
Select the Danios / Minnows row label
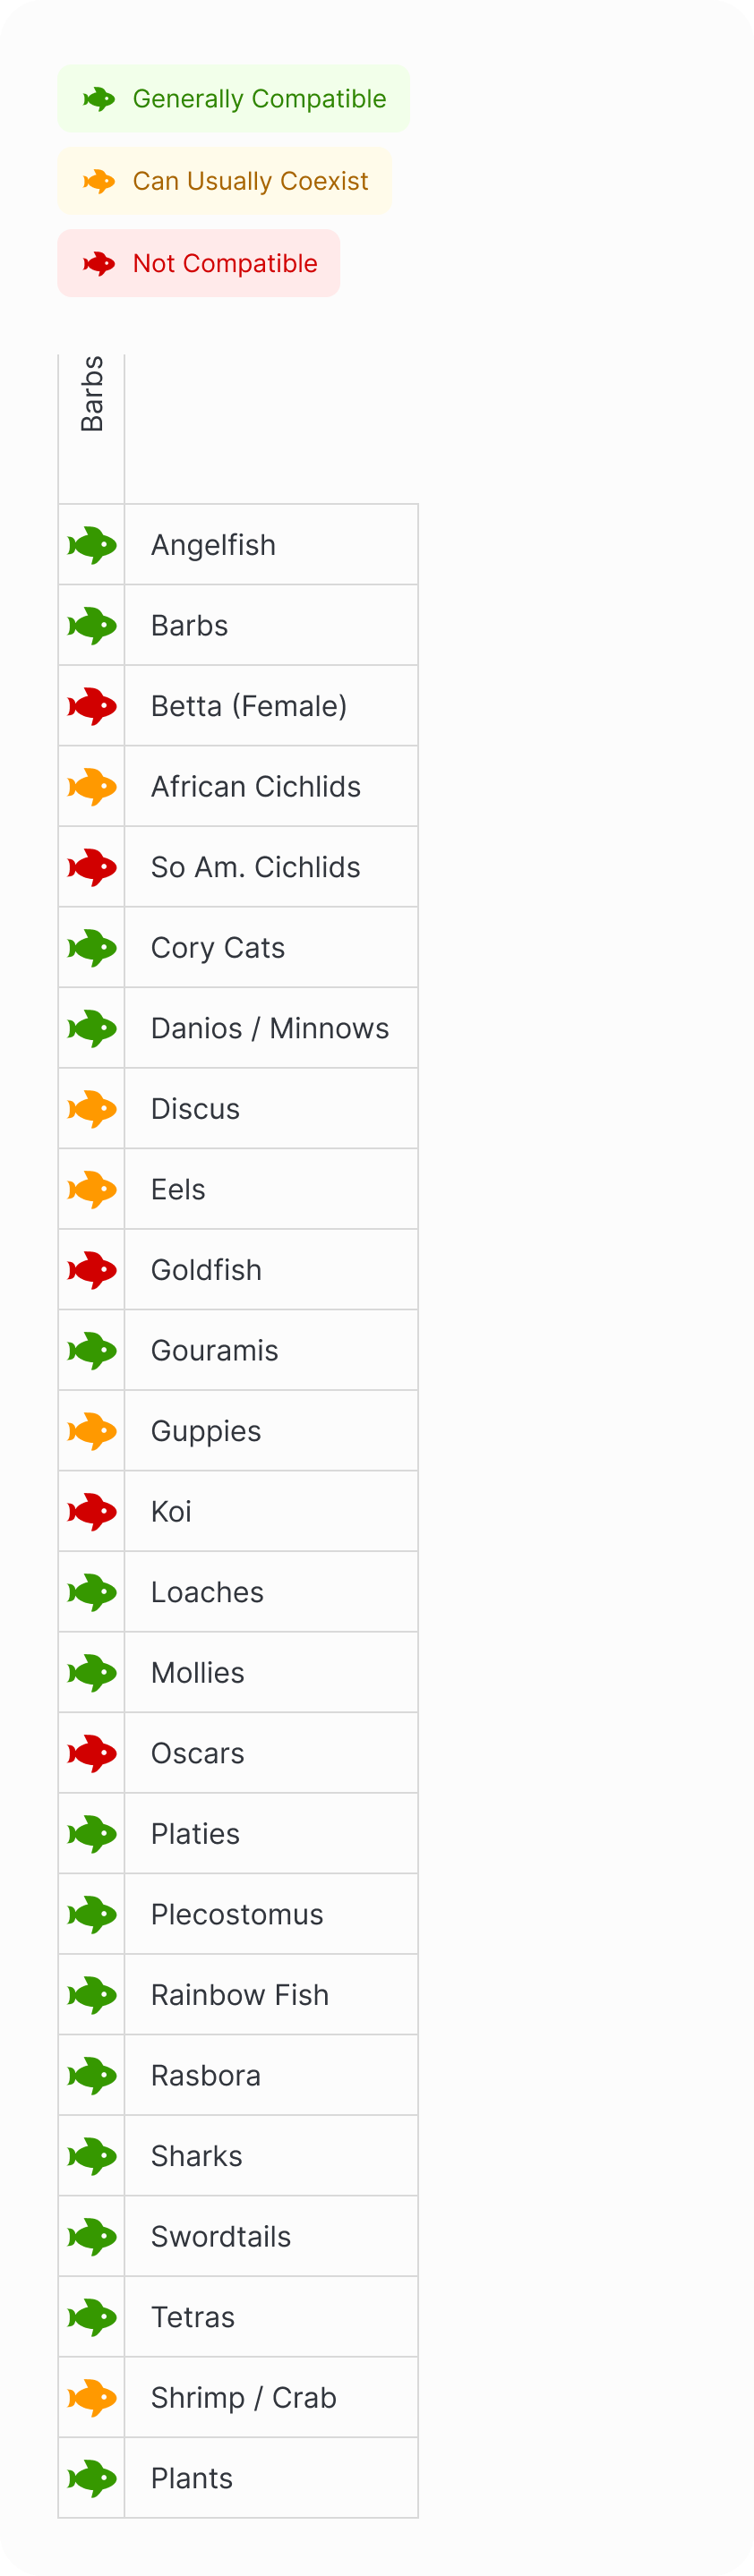coord(269,1028)
